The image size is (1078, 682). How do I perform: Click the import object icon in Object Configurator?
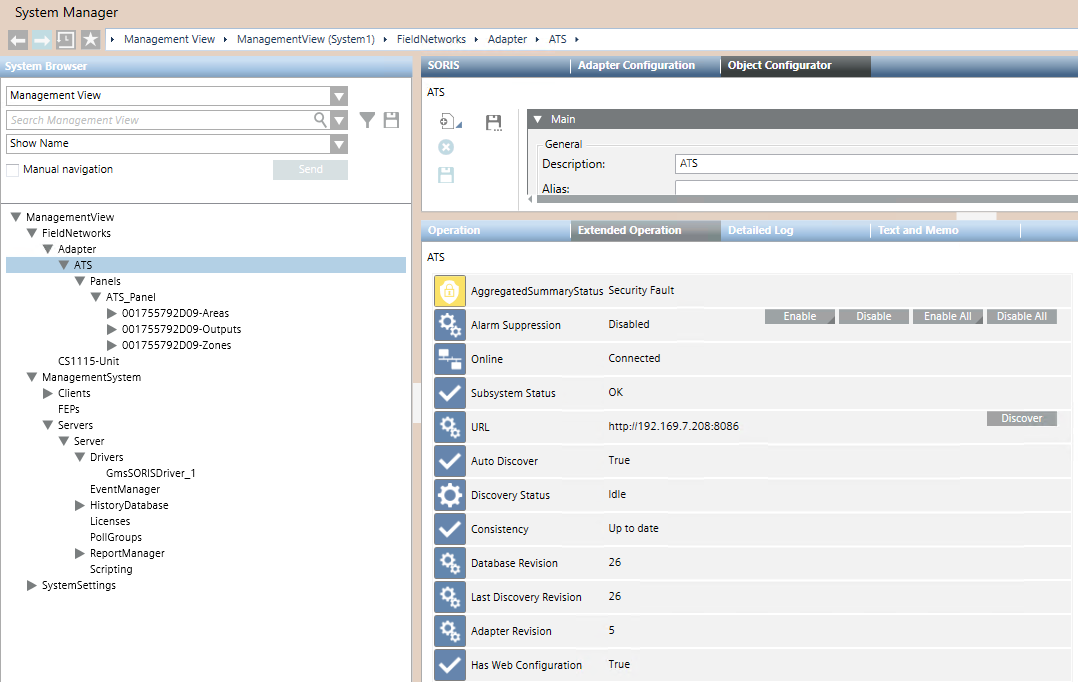[x=446, y=120]
